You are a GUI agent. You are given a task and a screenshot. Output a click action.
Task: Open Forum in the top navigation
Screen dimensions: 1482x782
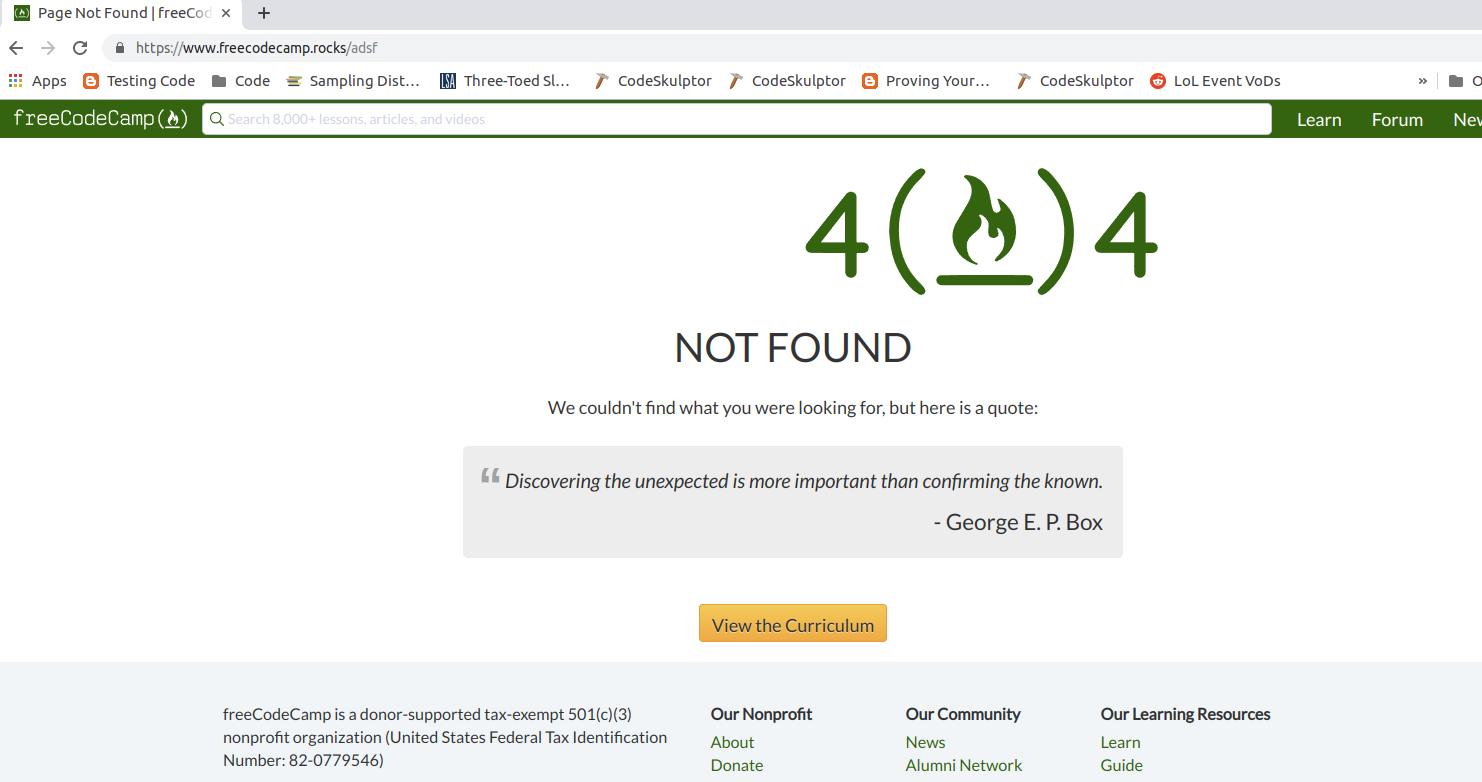pyautogui.click(x=1397, y=120)
